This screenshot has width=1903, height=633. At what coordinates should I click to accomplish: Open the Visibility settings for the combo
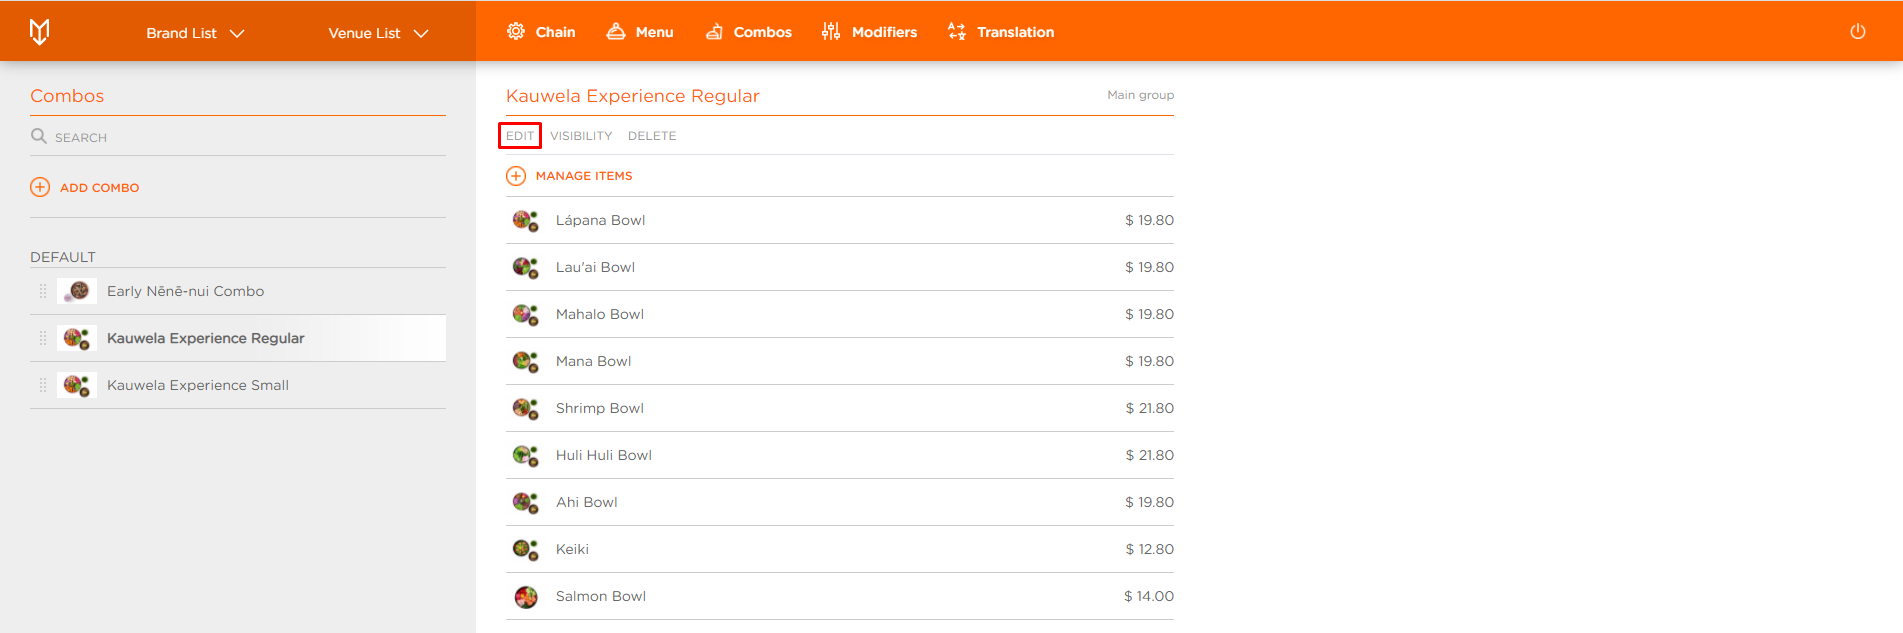click(581, 136)
